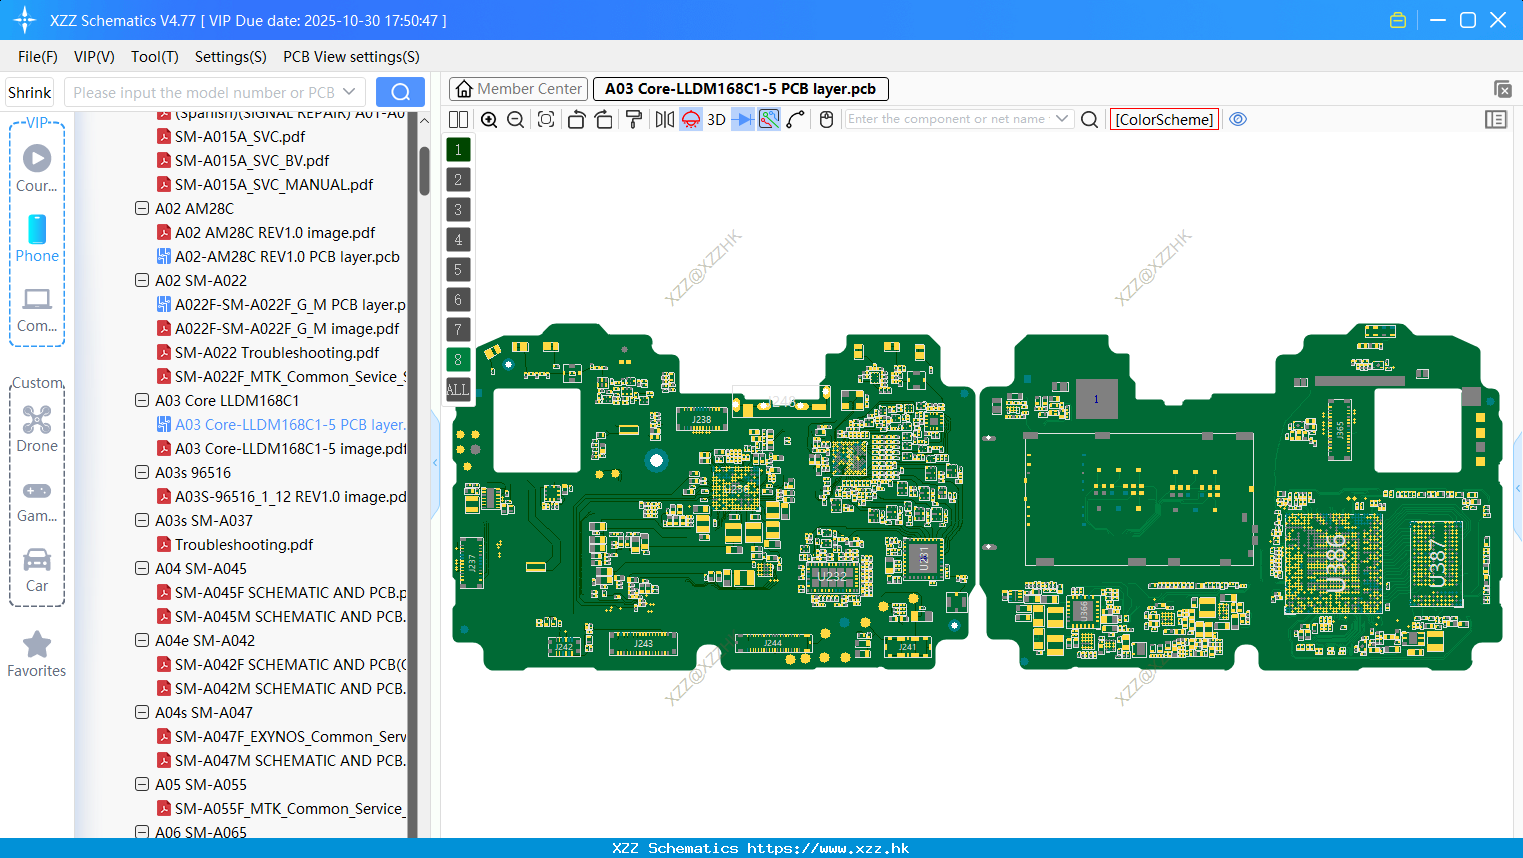The height and width of the screenshot is (858, 1523).
Task: Open A03 Core-LLDM168C1-5 image.pdf
Action: click(281, 448)
